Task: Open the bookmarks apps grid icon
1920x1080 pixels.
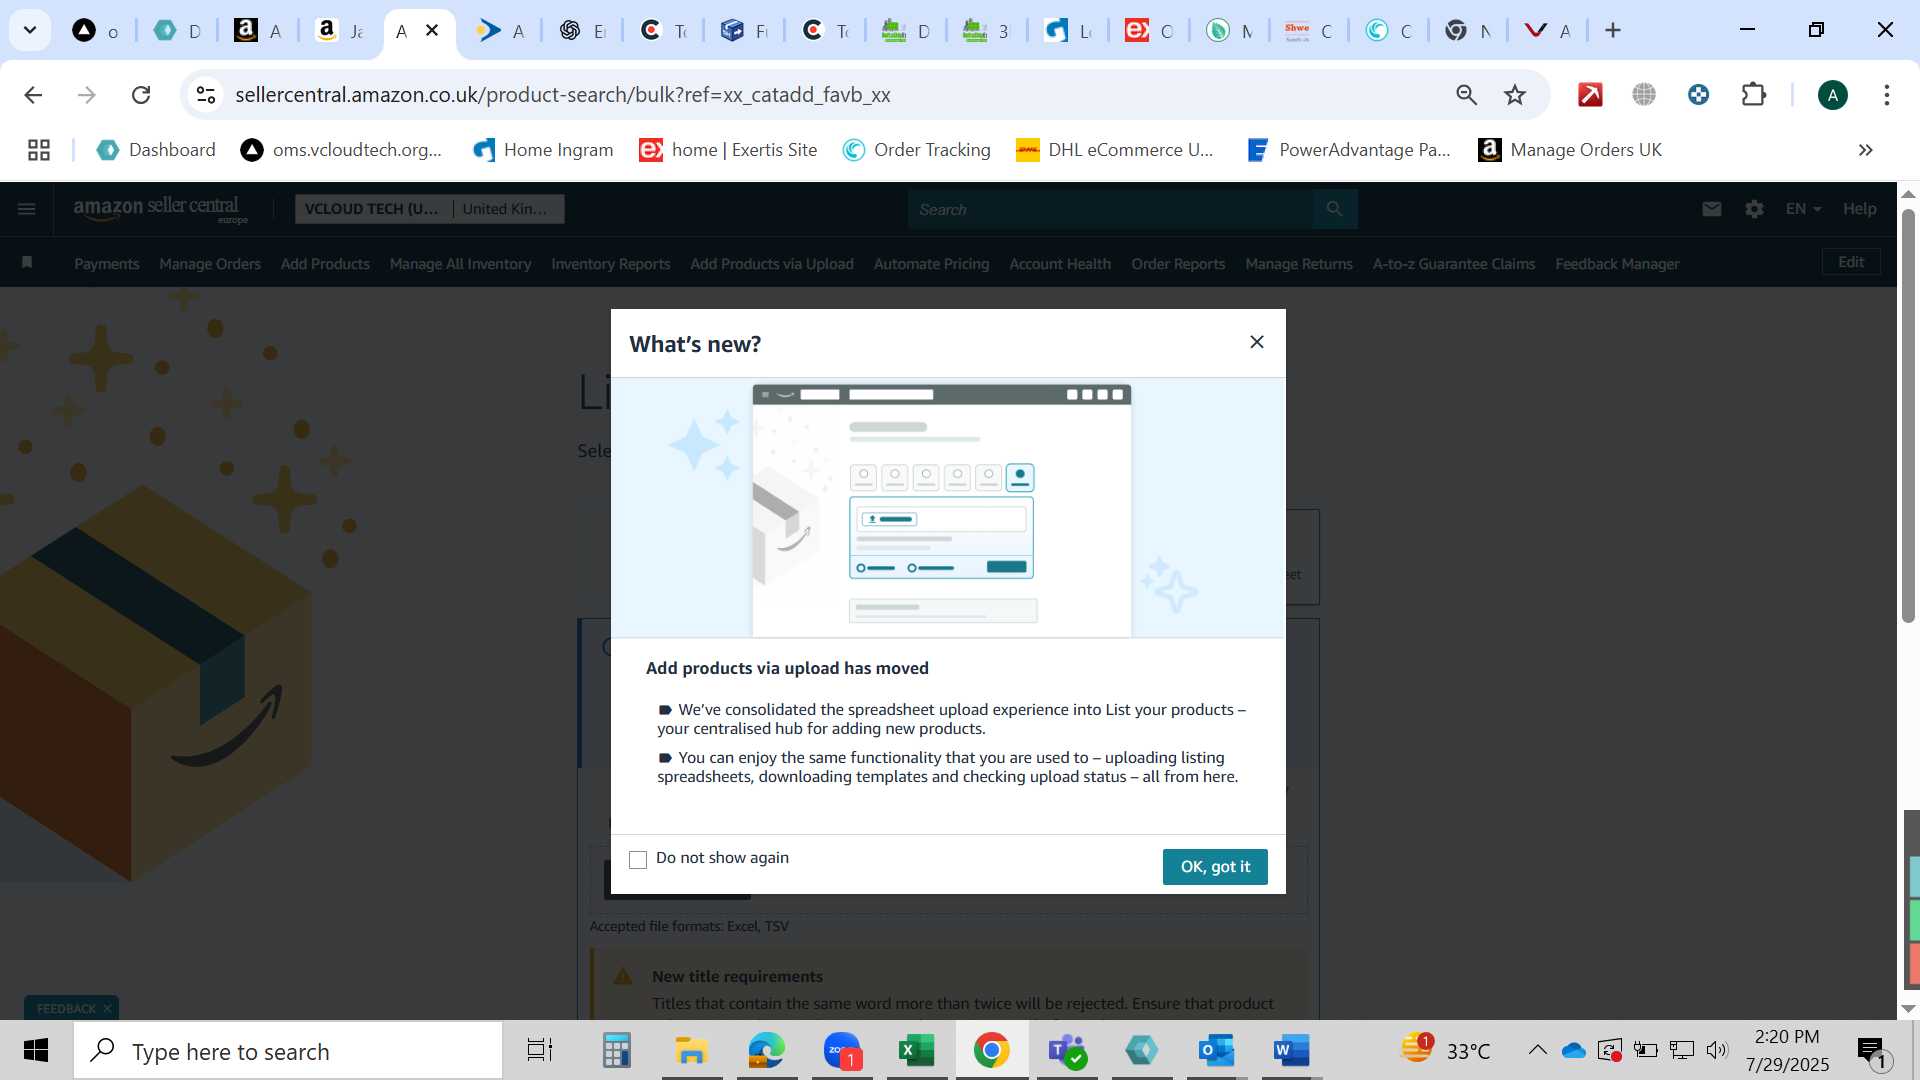Action: (x=39, y=150)
